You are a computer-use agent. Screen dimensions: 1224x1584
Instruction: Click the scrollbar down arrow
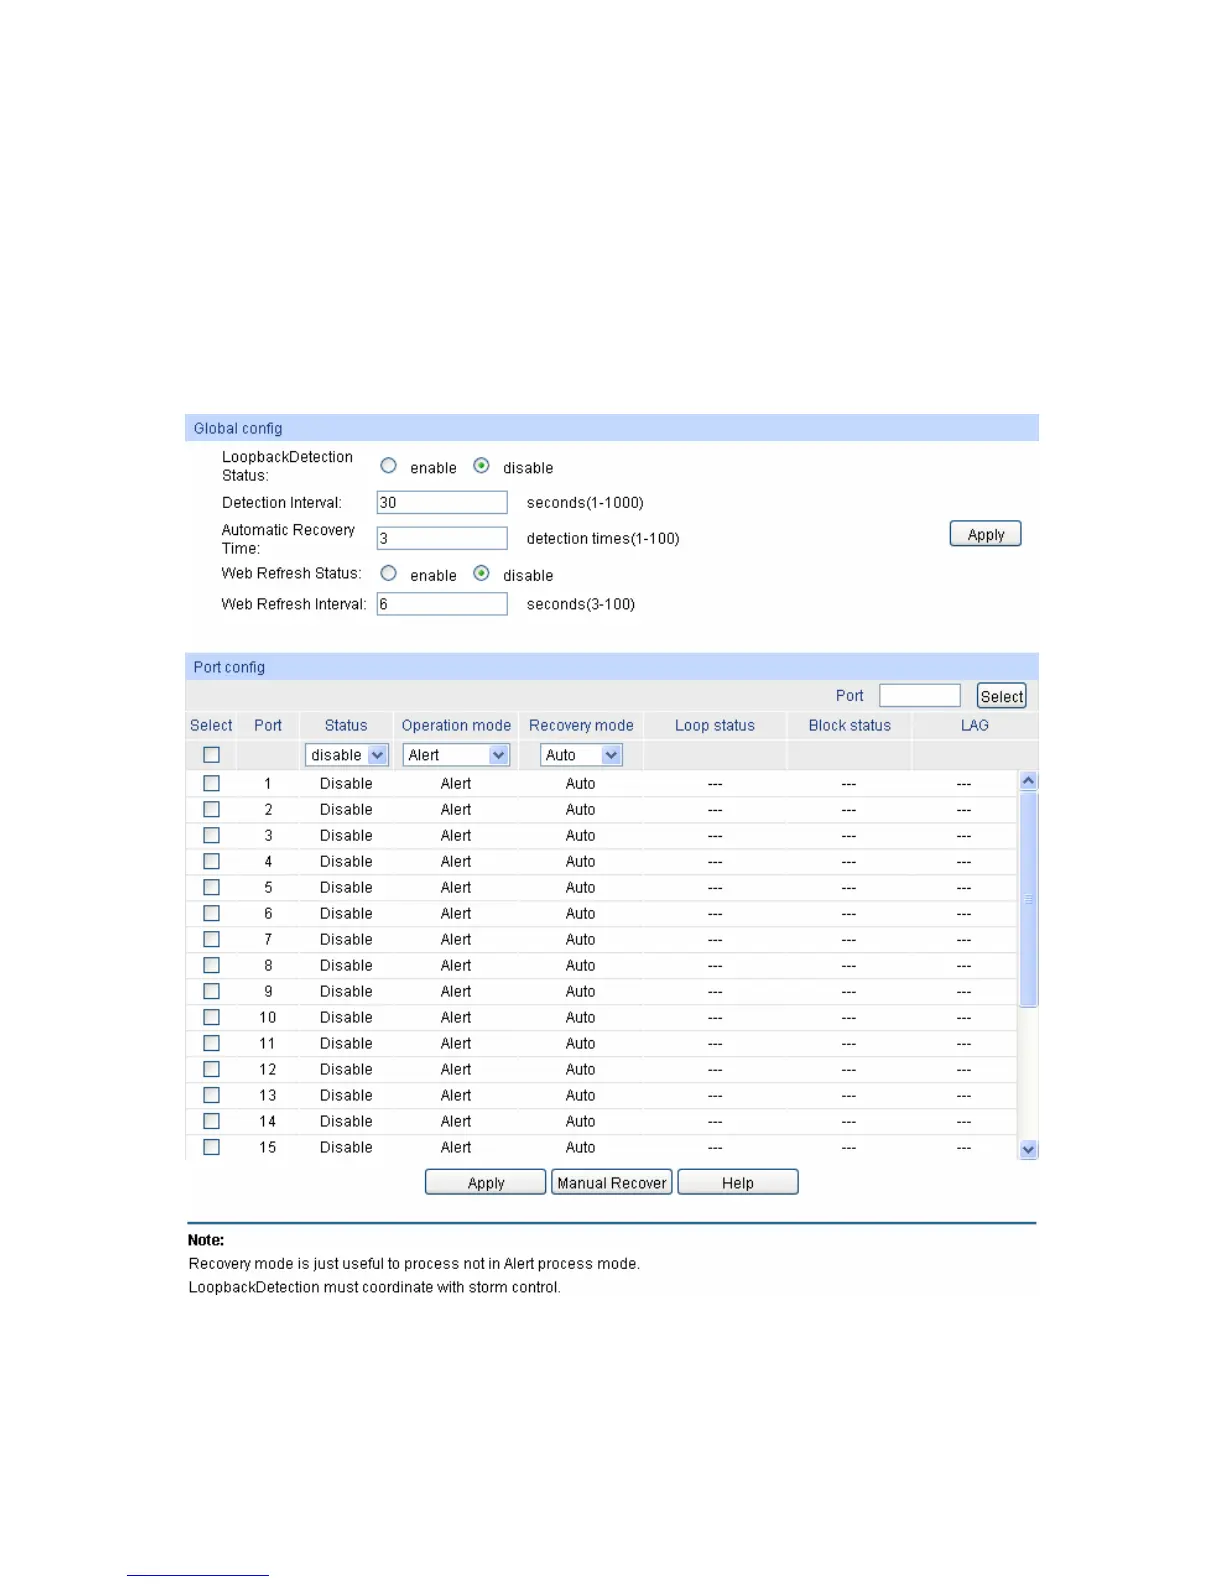coord(1028,1150)
